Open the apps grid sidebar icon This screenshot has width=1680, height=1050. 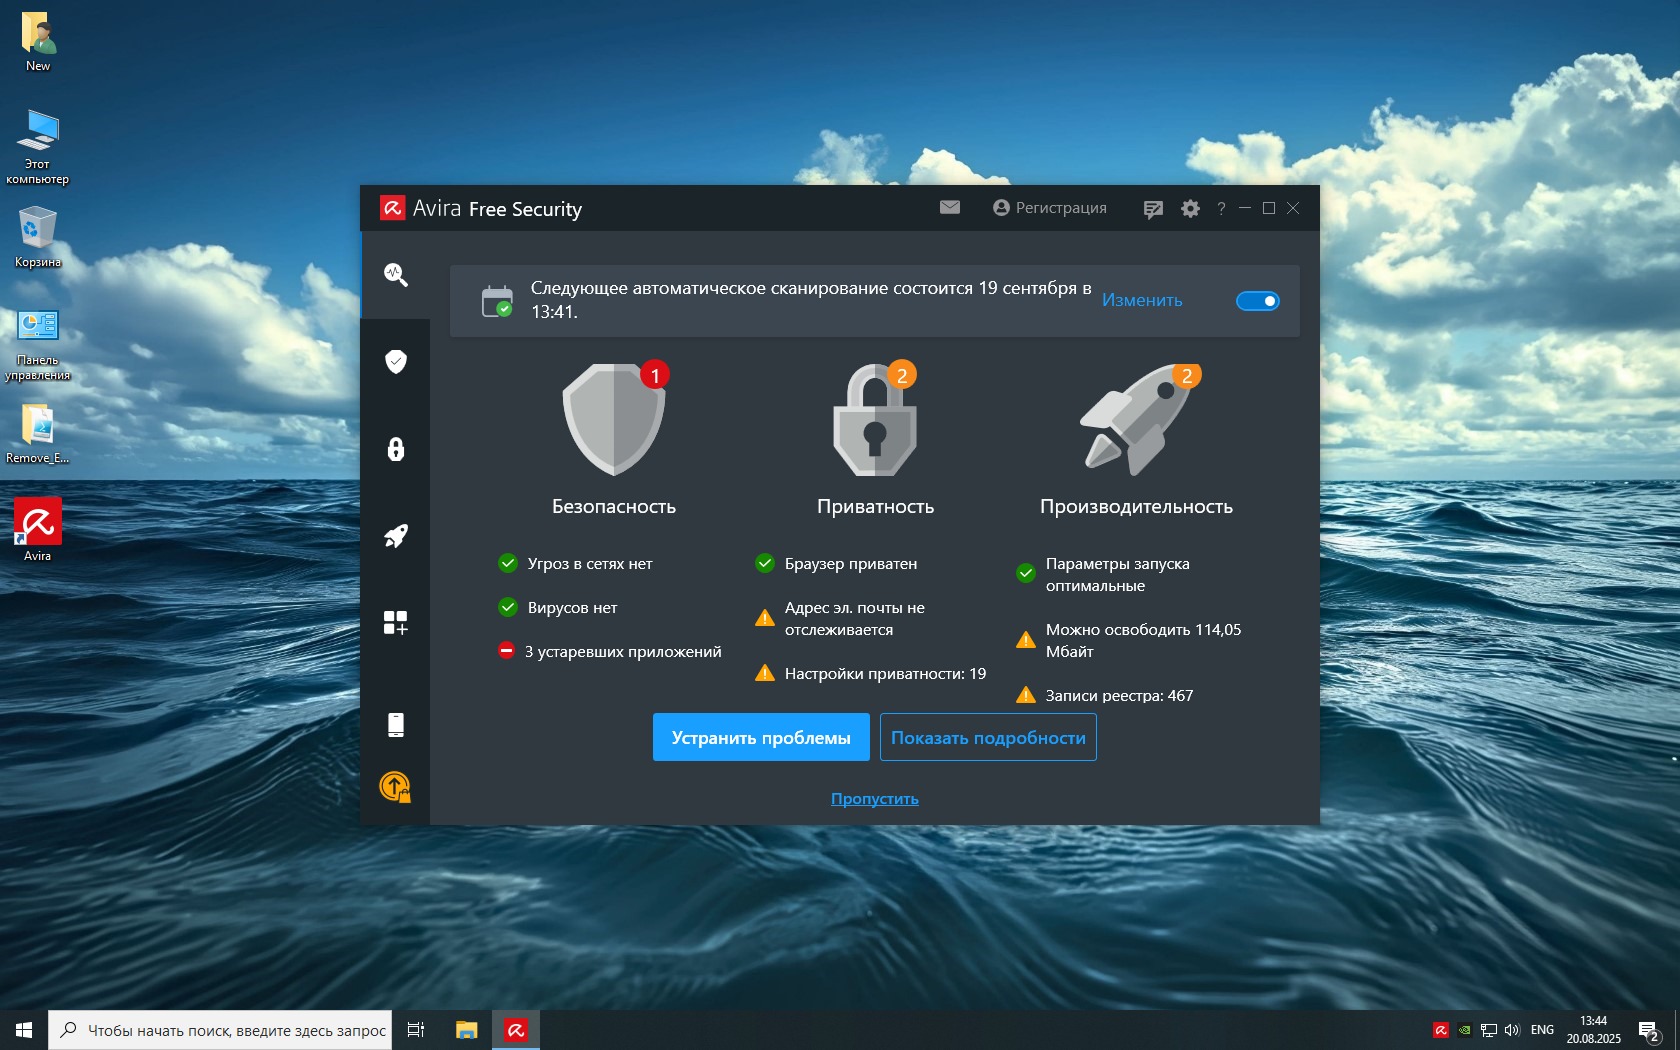coord(396,623)
